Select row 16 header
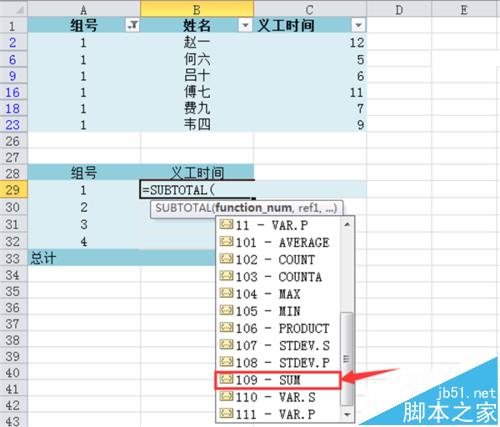The image size is (500, 427). pos(13,92)
